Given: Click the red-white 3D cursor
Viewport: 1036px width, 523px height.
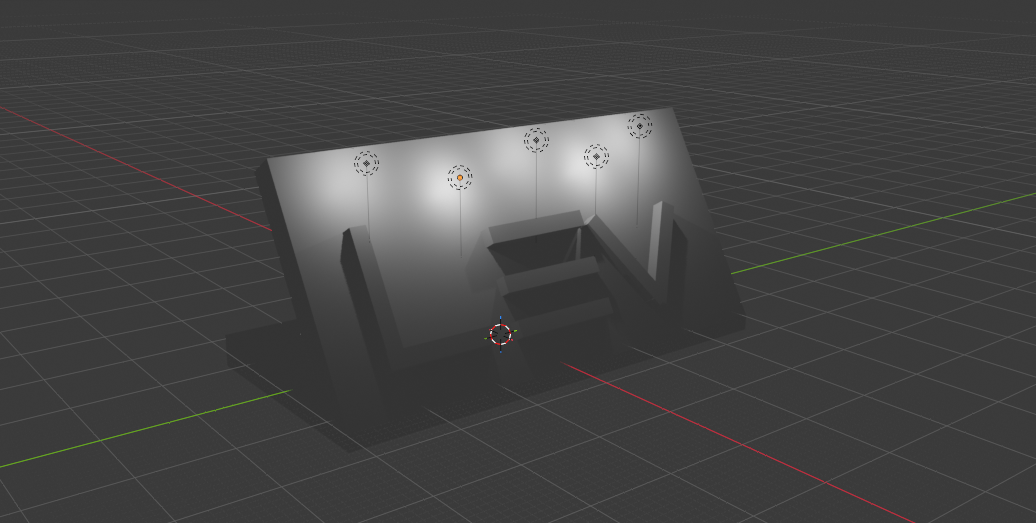Looking at the screenshot, I should pos(501,334).
